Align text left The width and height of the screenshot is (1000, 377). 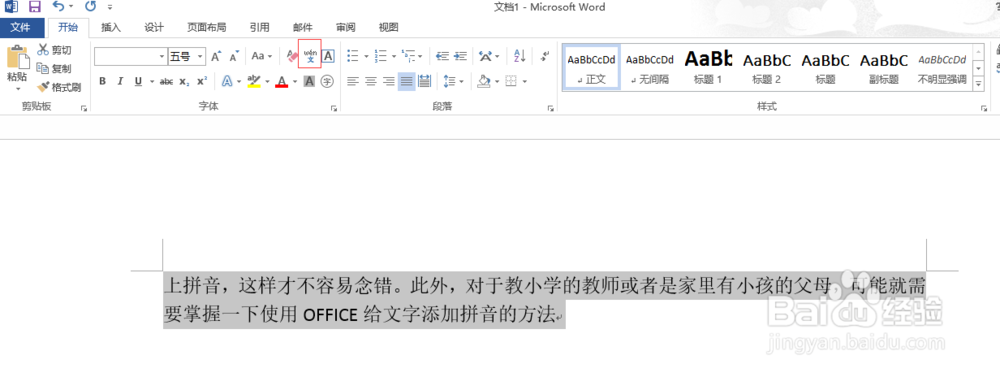coord(353,81)
